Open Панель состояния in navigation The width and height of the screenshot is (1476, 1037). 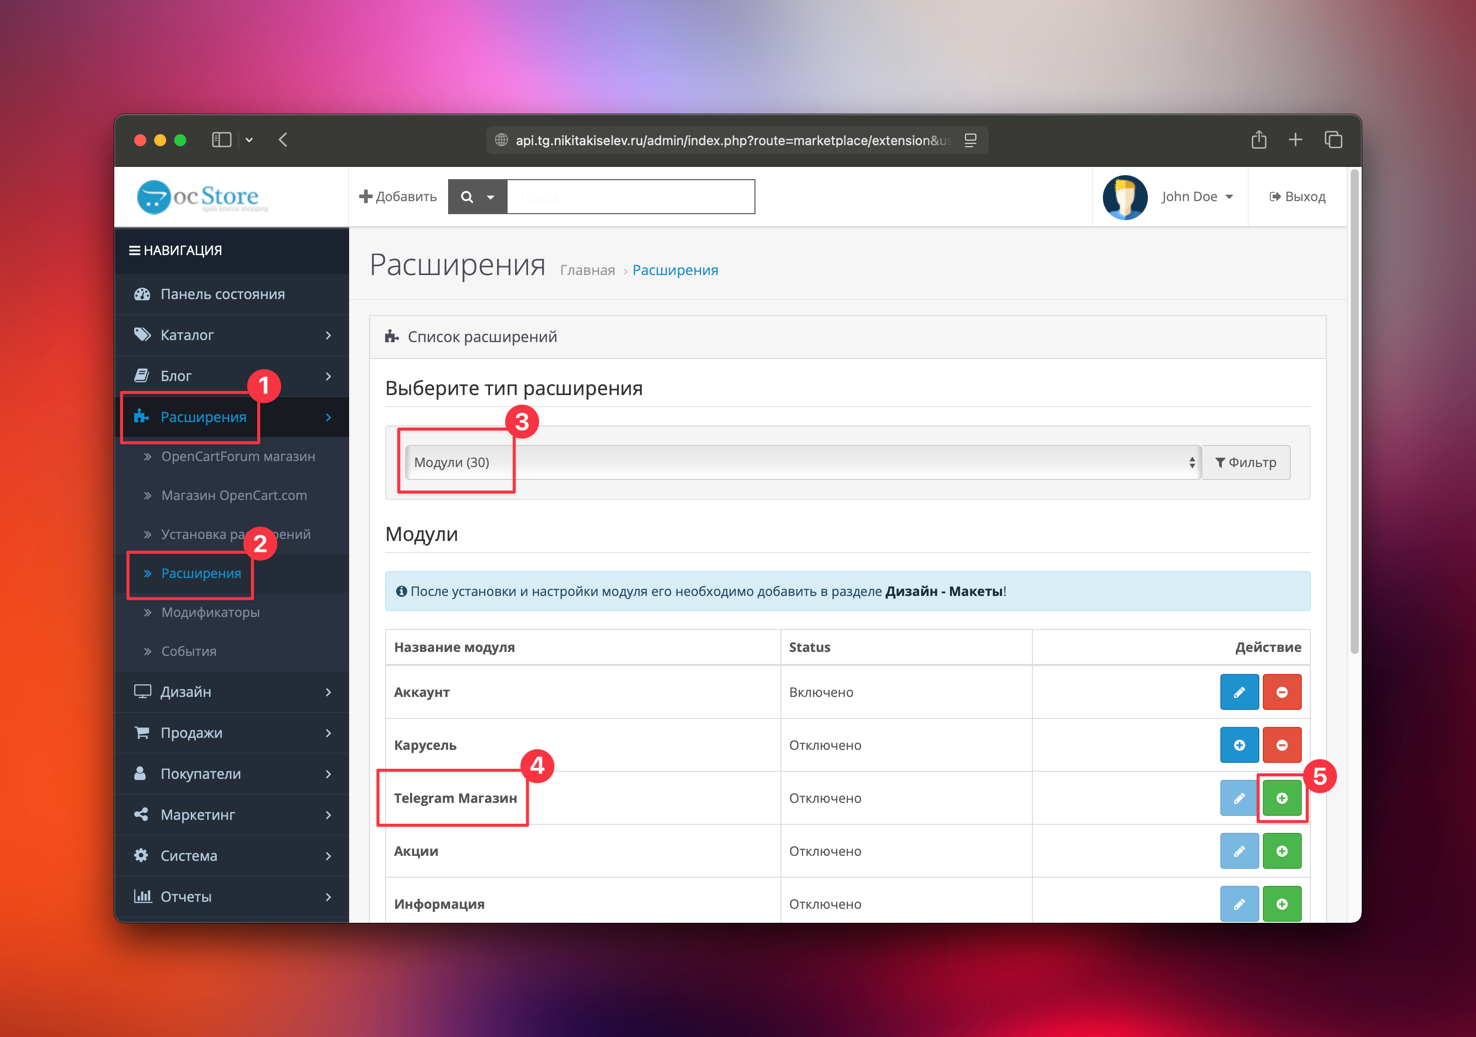222,294
